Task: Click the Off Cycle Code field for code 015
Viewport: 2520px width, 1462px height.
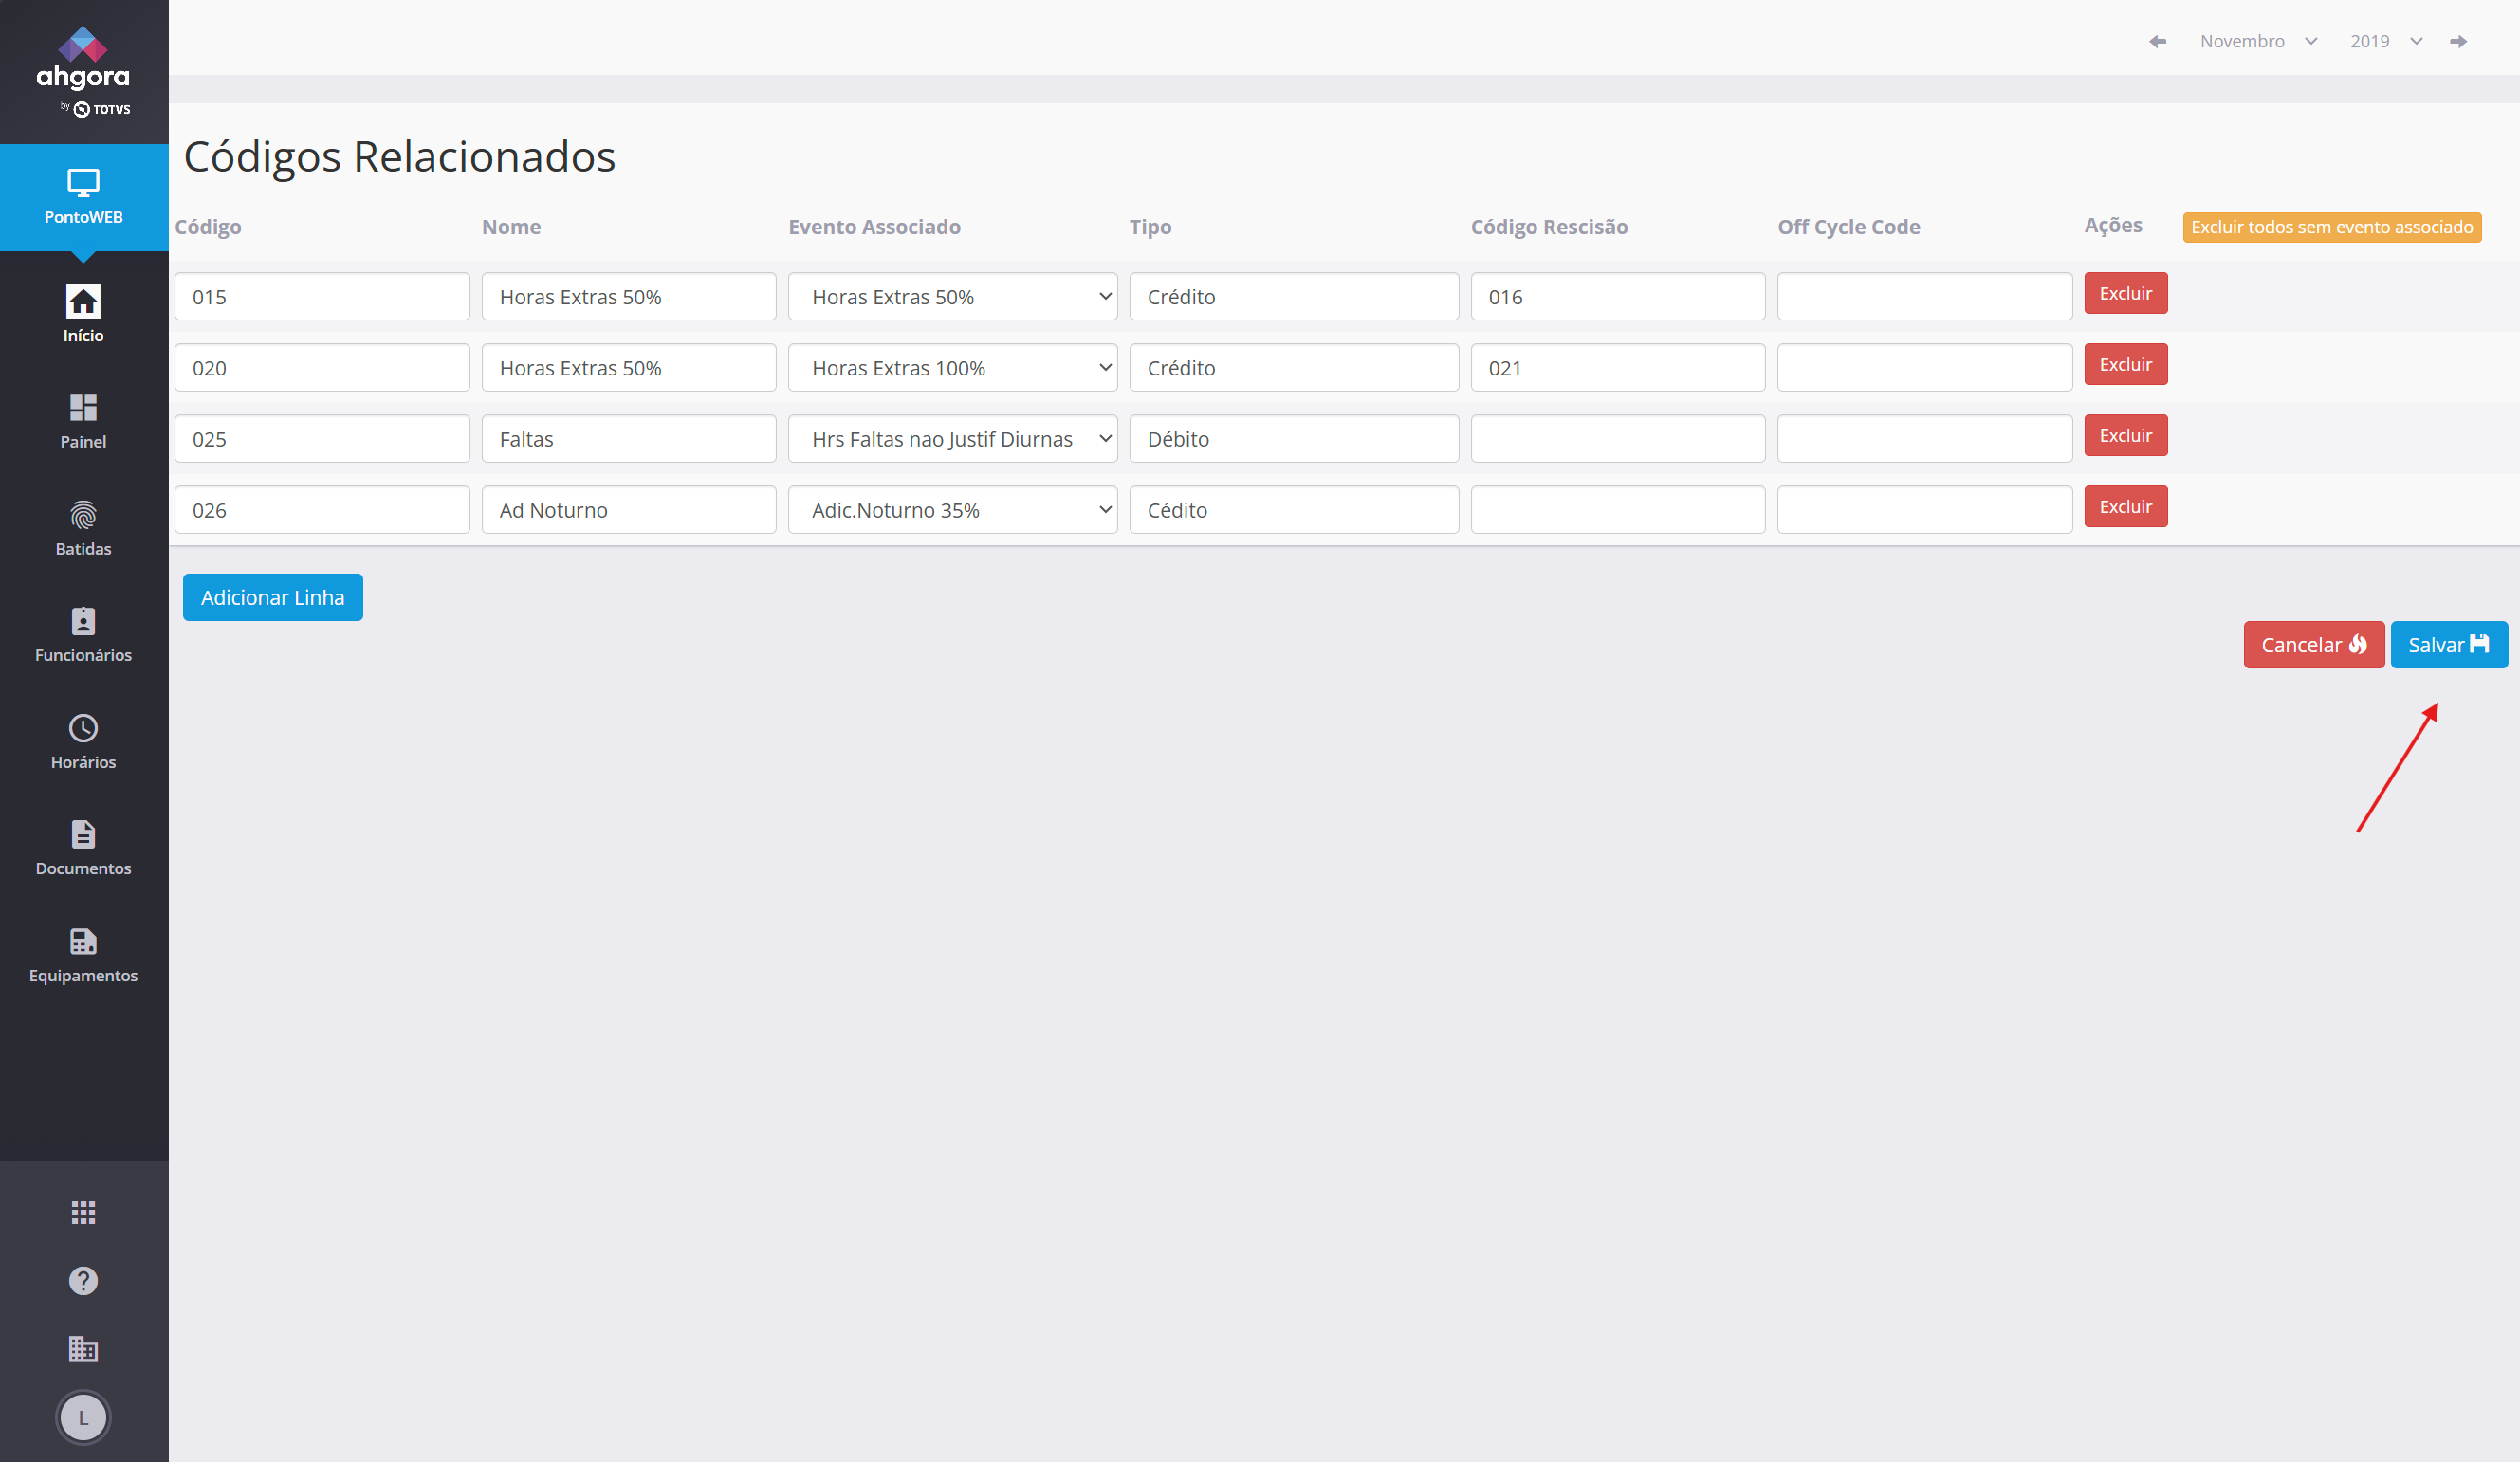Action: coord(1924,297)
